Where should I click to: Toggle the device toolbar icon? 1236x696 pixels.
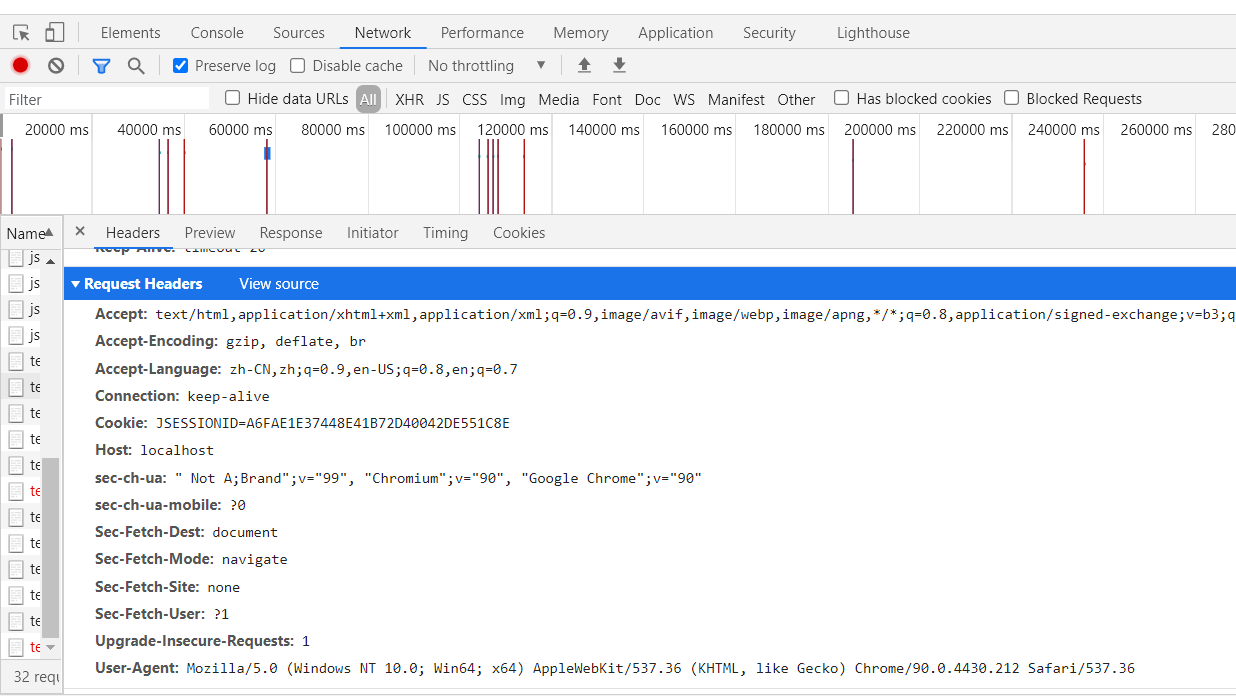tap(54, 33)
